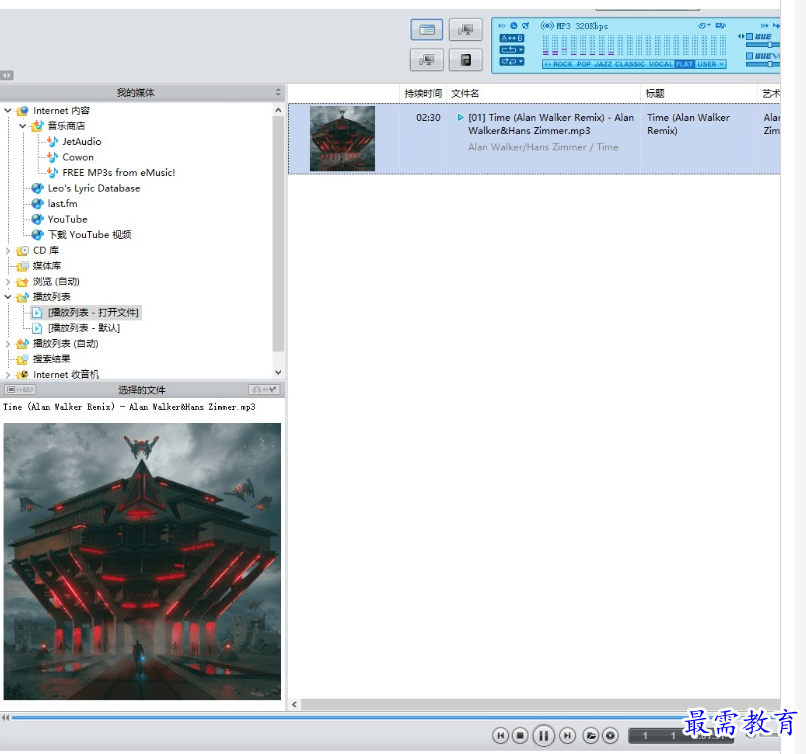Click media tree scrollbar down arrow

pyautogui.click(x=278, y=372)
